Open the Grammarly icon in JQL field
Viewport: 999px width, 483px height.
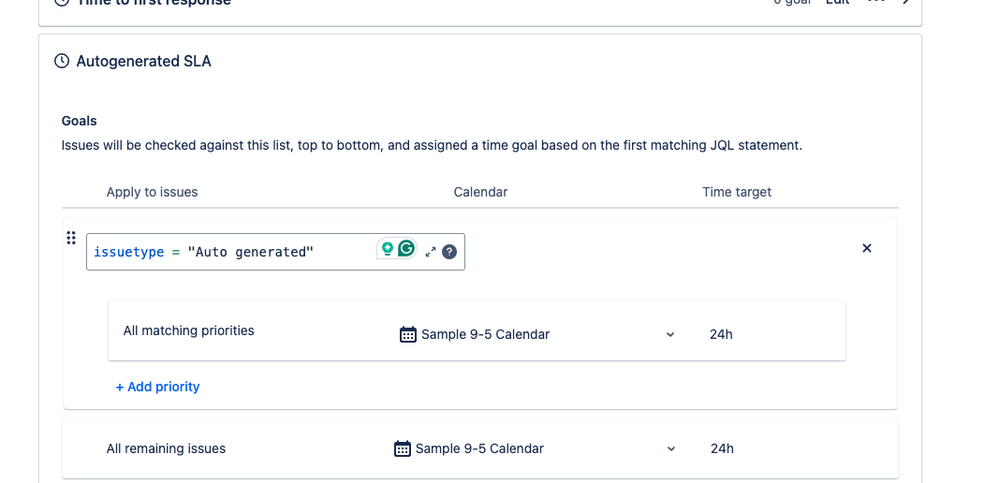(406, 249)
